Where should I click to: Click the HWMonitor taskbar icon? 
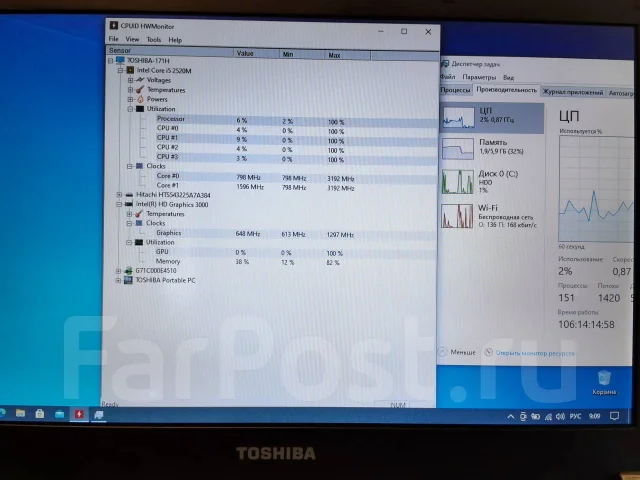[79, 415]
